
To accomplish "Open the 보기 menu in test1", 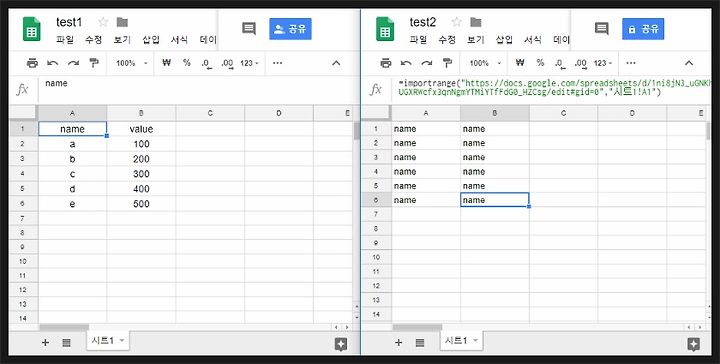I will coord(122,39).
